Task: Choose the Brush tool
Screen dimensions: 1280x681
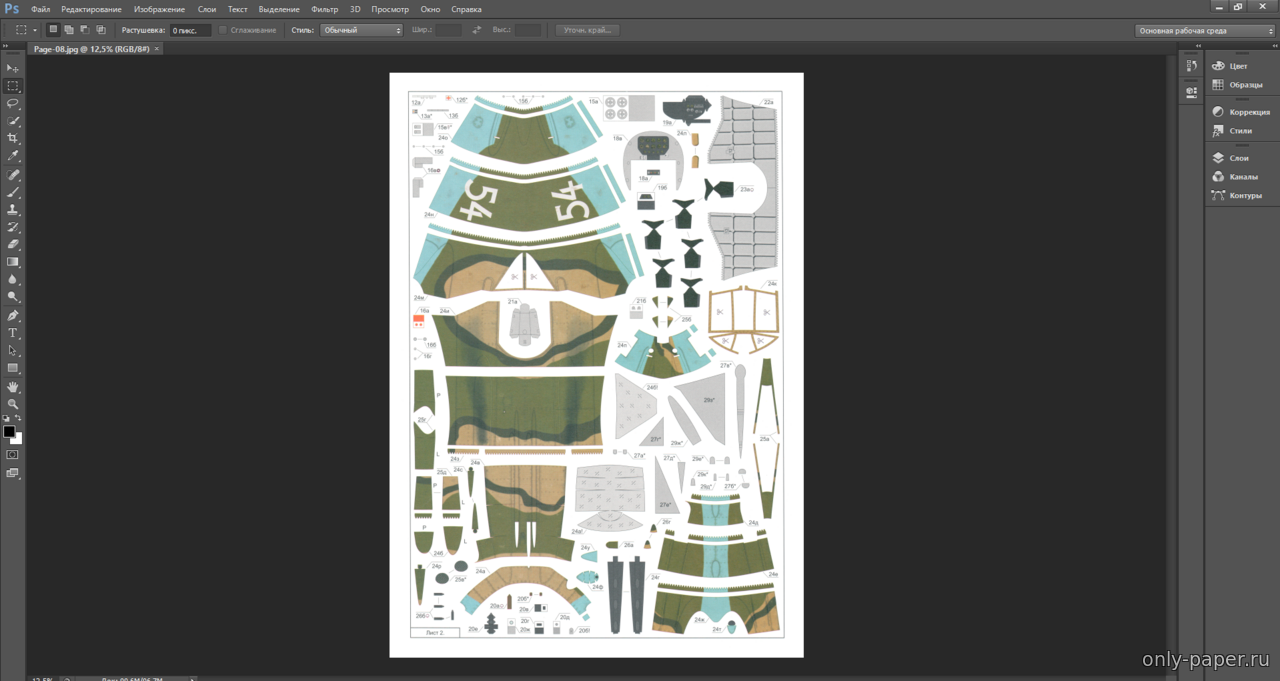Action: point(13,192)
